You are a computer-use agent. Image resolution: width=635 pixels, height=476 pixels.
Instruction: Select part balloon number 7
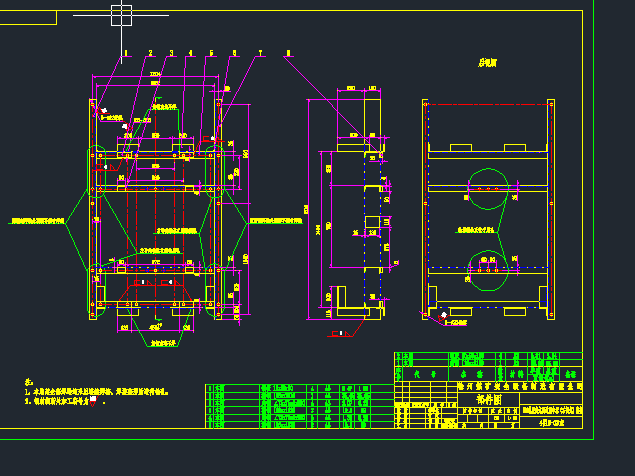(x=260, y=53)
